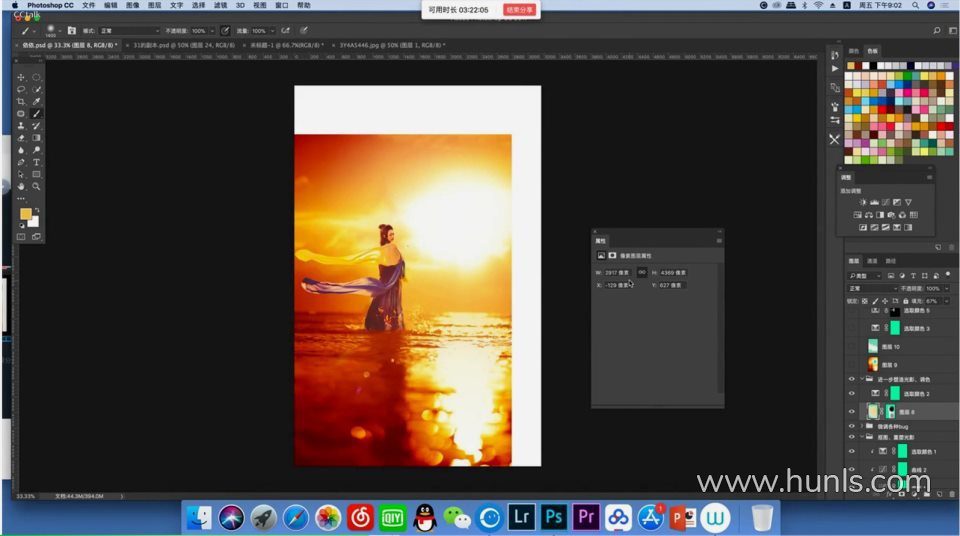Open flow value dropdown arrow

click(272, 31)
